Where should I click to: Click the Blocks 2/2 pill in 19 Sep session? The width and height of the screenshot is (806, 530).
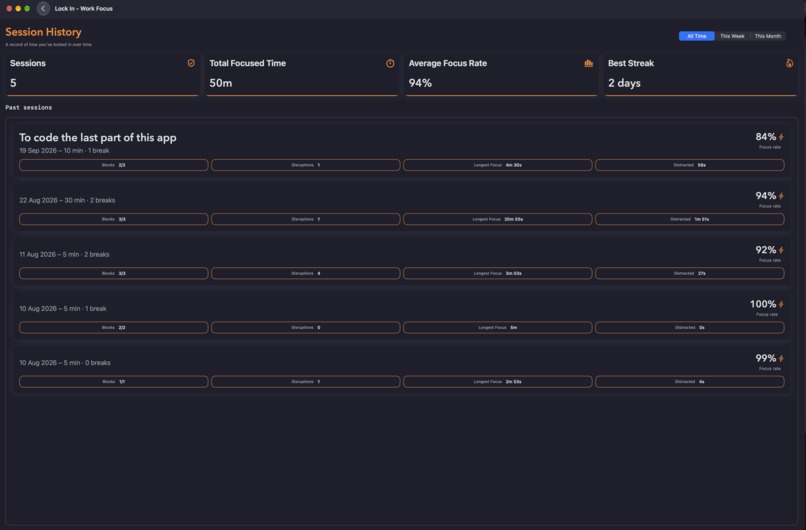click(114, 165)
